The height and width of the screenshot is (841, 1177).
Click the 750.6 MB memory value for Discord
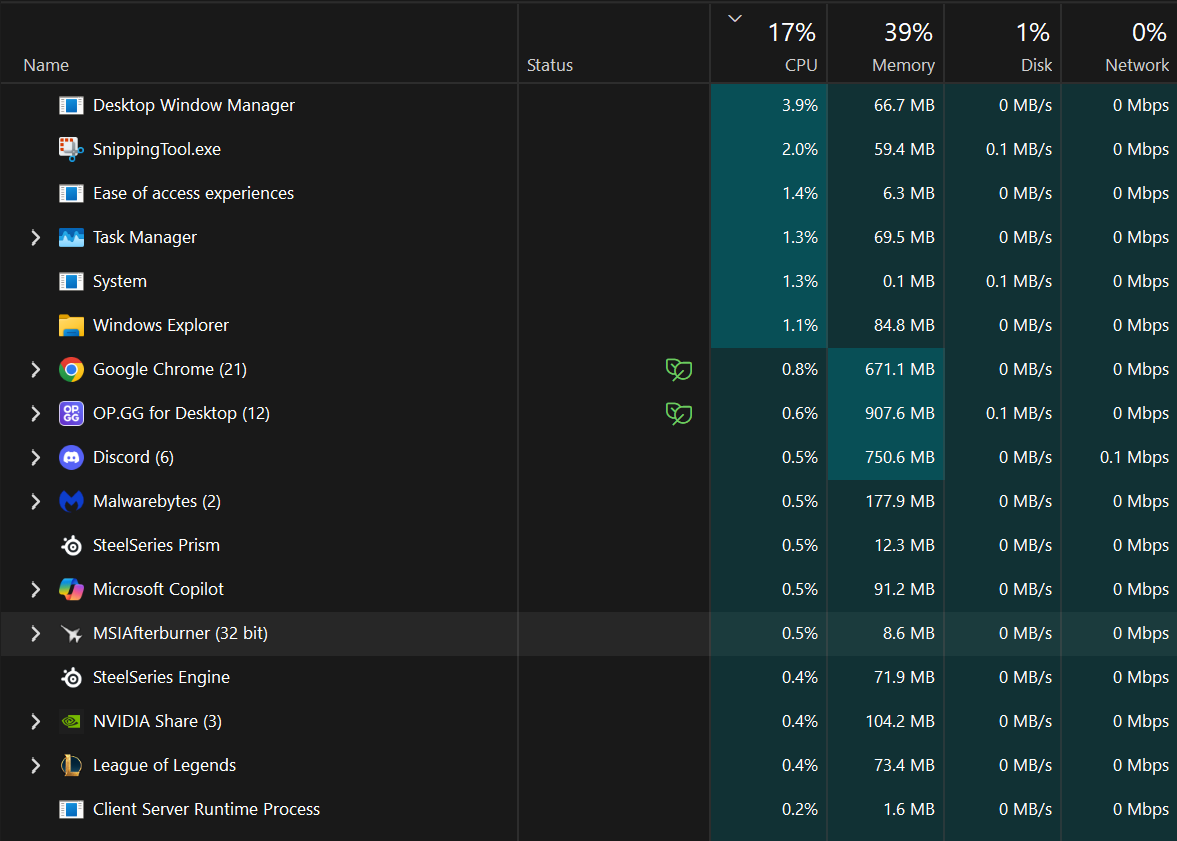pyautogui.click(x=899, y=457)
